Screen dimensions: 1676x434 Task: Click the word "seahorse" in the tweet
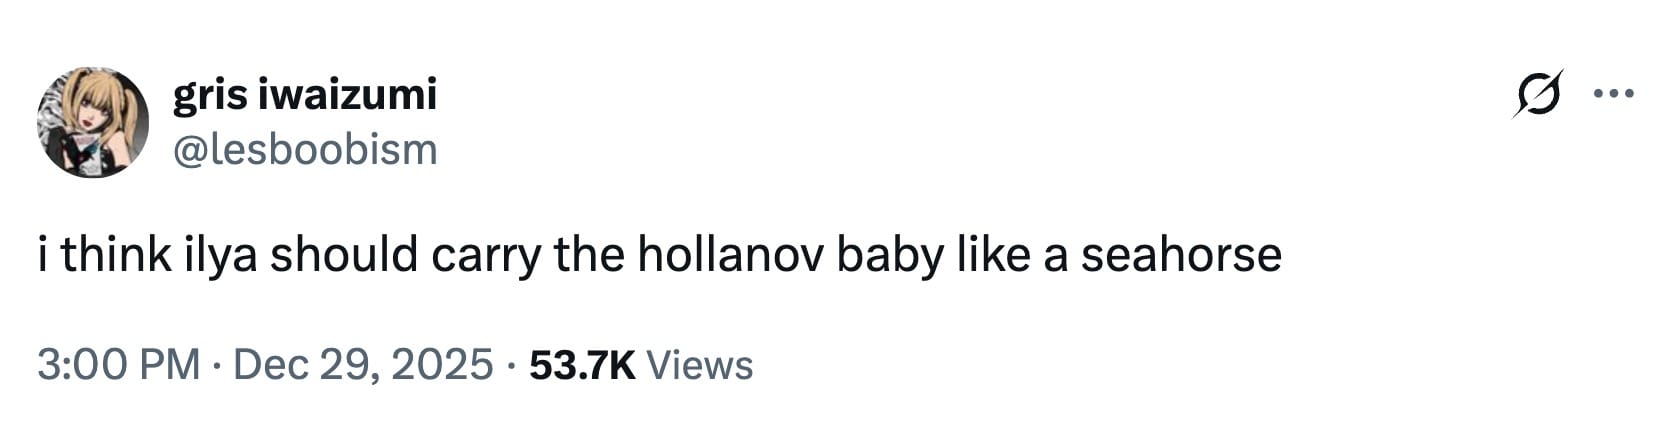[1180, 255]
